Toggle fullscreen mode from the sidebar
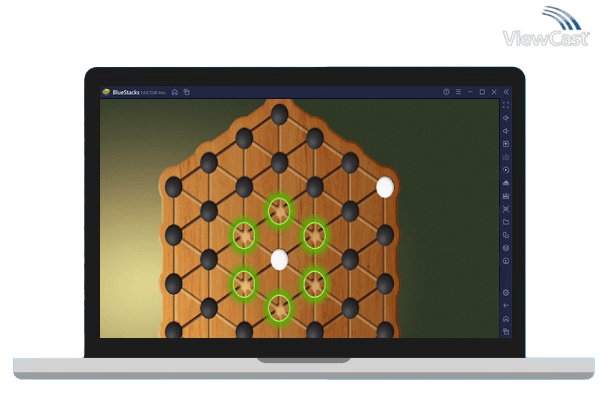602x414 pixels. (x=506, y=105)
